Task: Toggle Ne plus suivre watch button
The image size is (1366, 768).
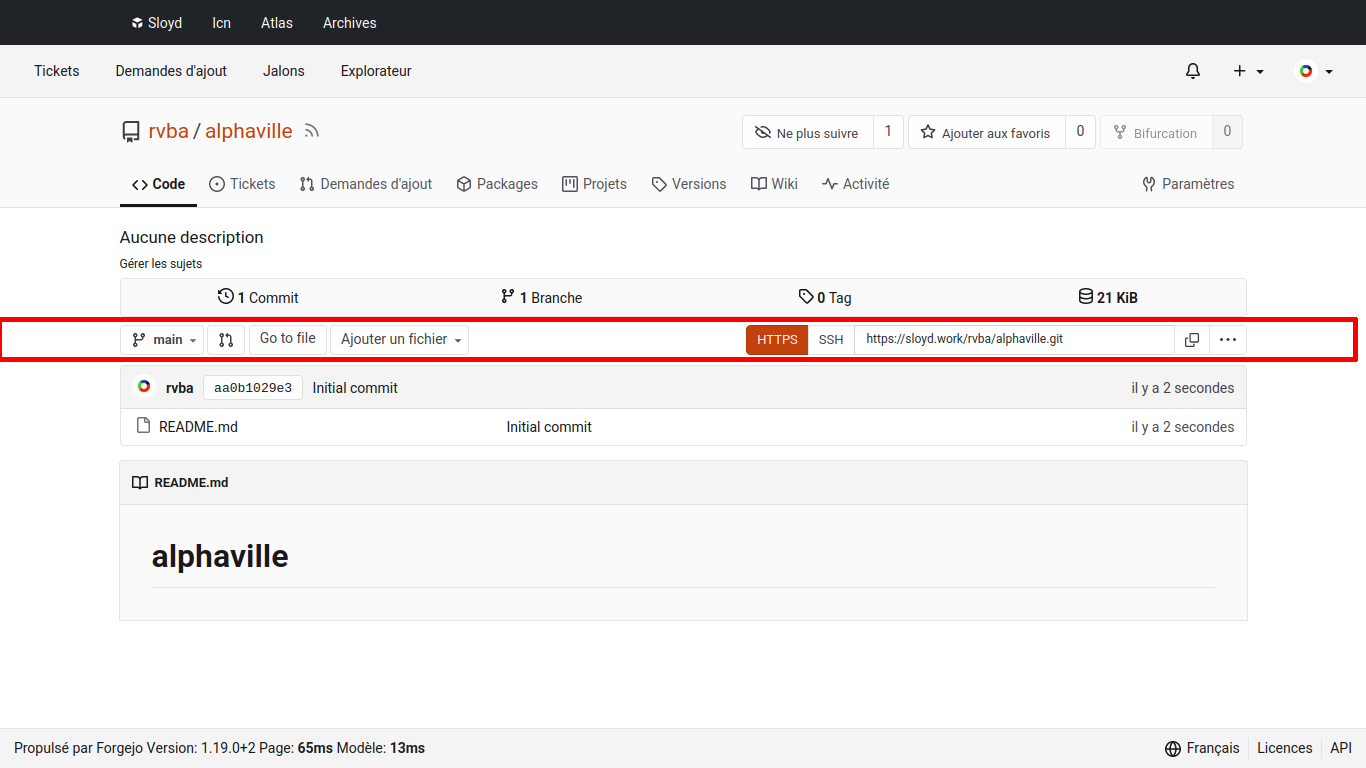Action: (807, 133)
